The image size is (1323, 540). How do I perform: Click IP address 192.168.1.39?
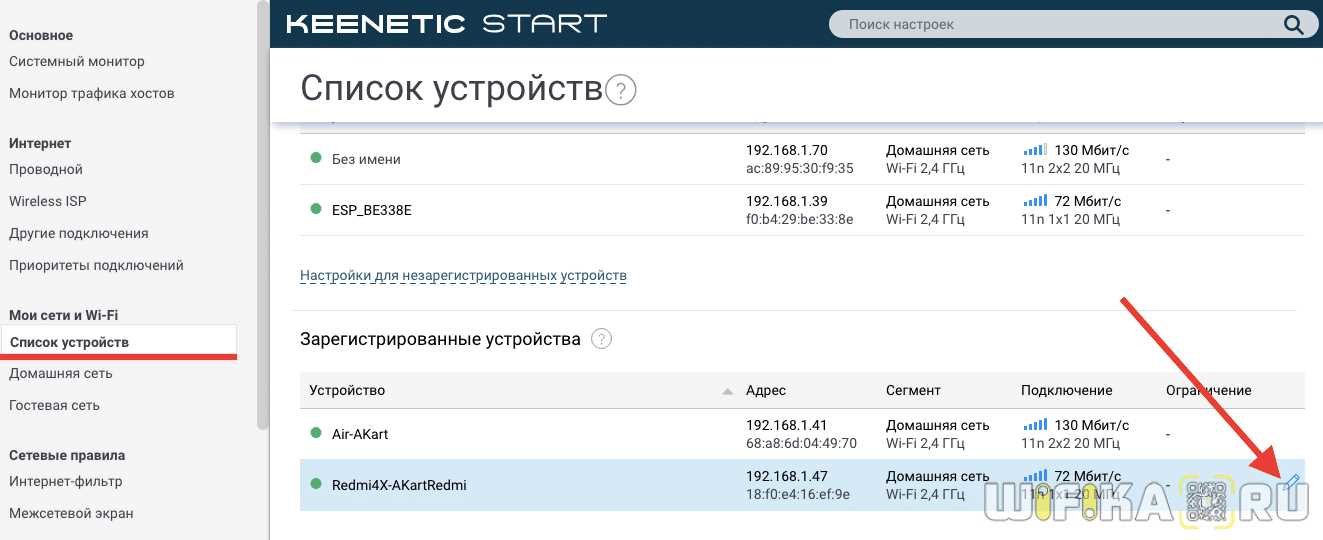pos(787,201)
